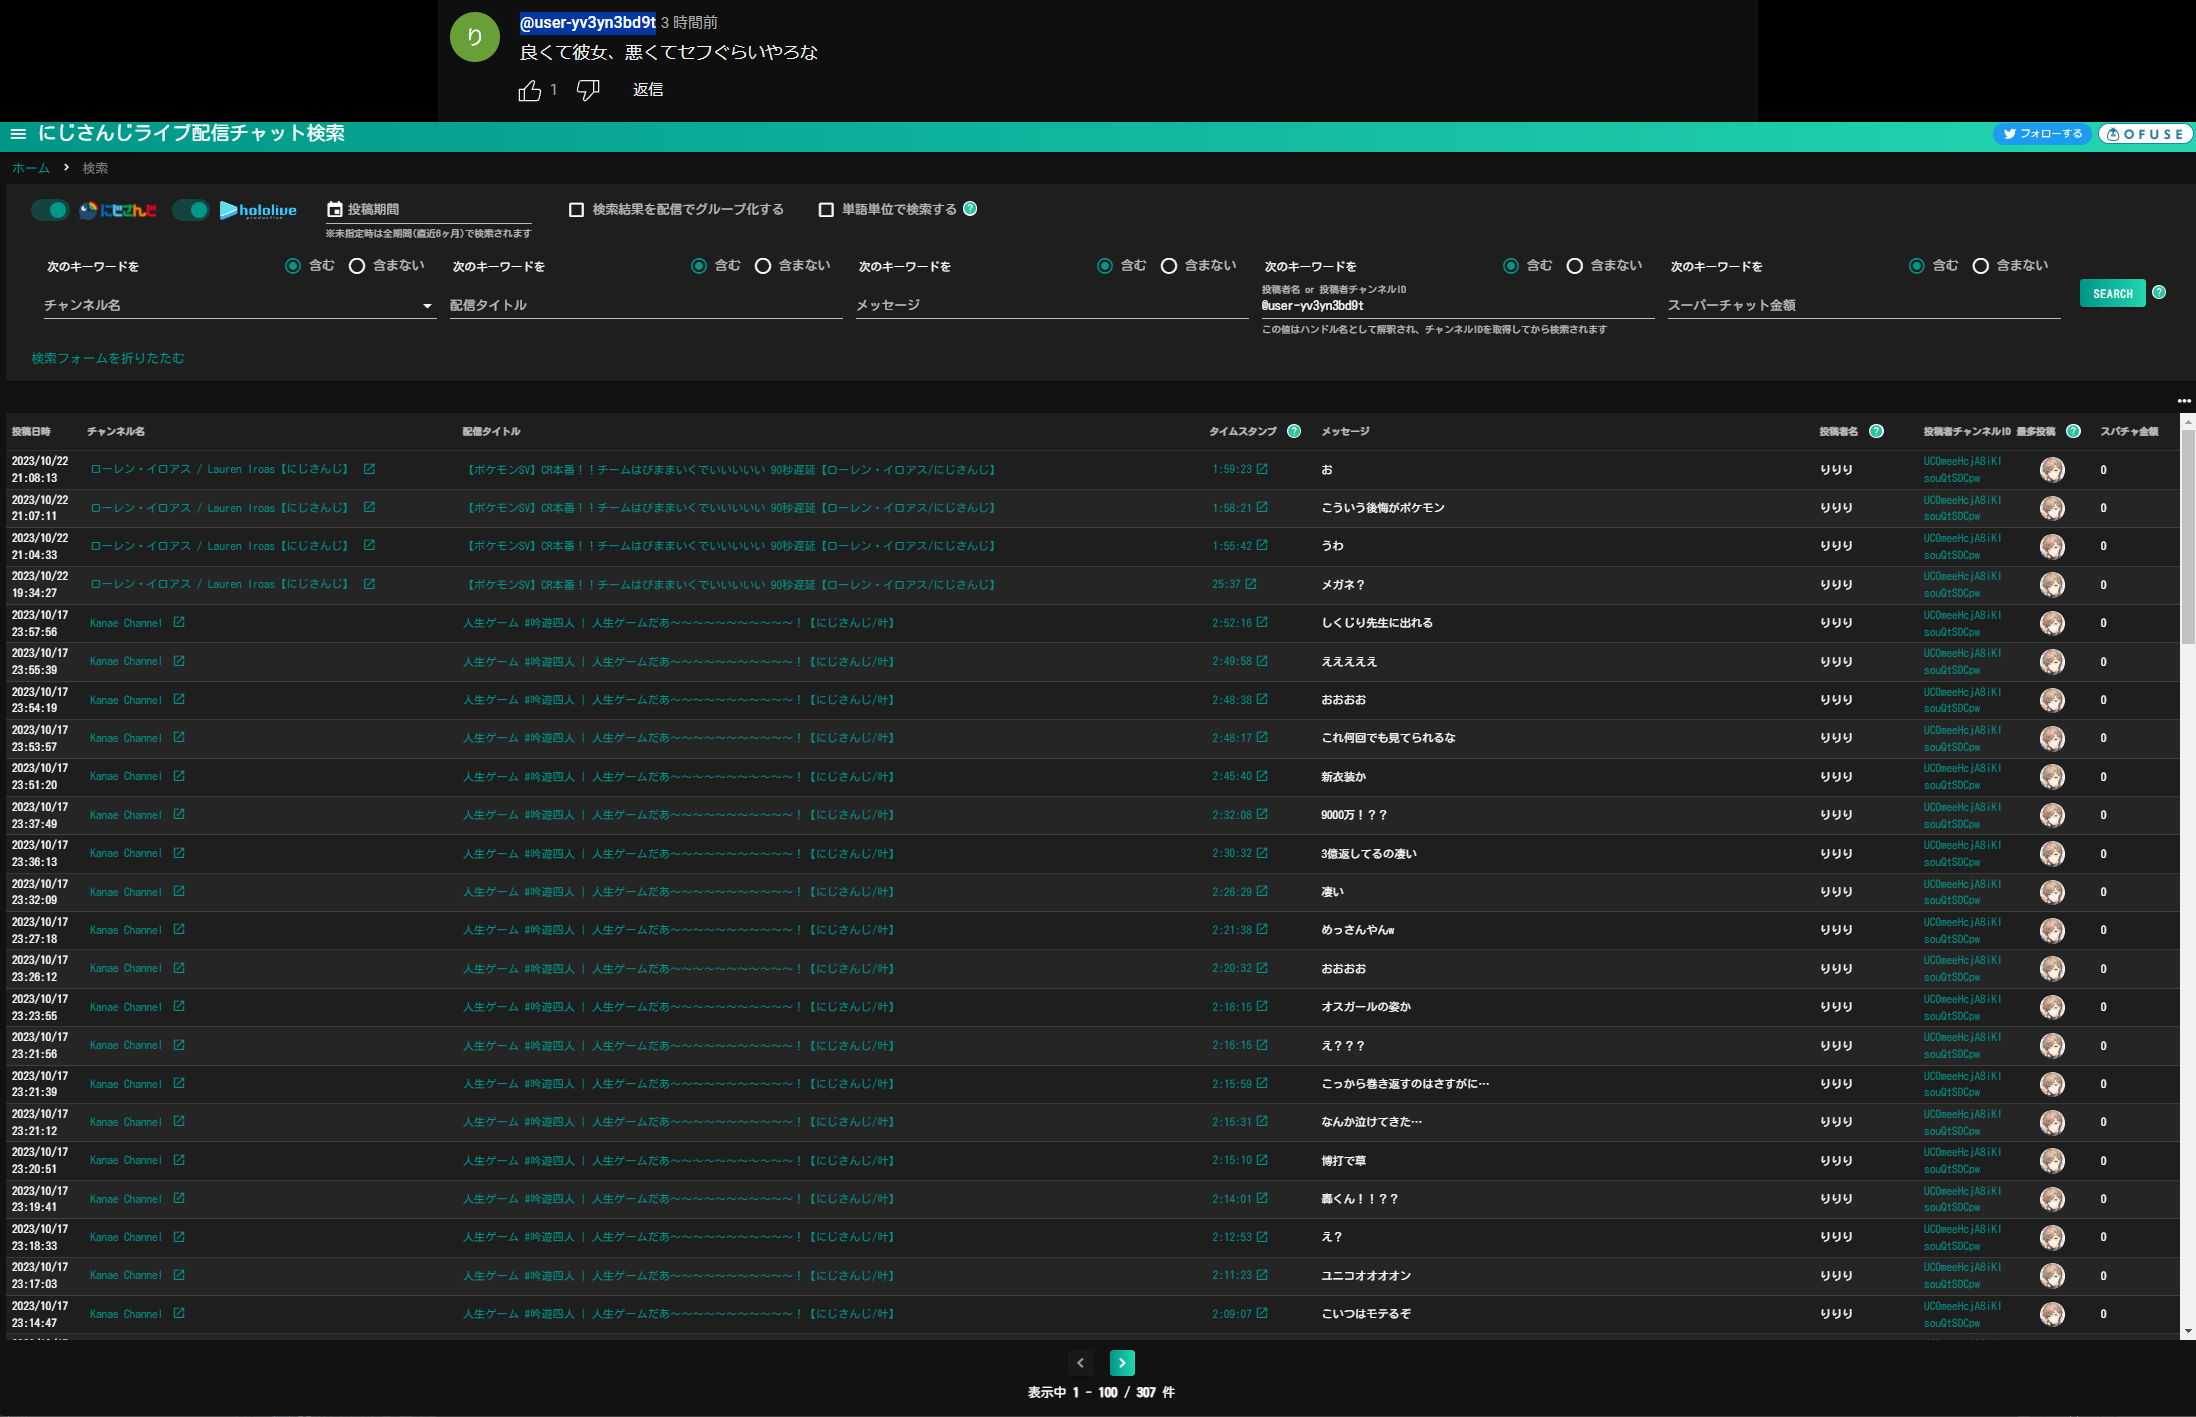Click the SEARCH button
Viewport: 2196px width, 1417px height.
2113,293
